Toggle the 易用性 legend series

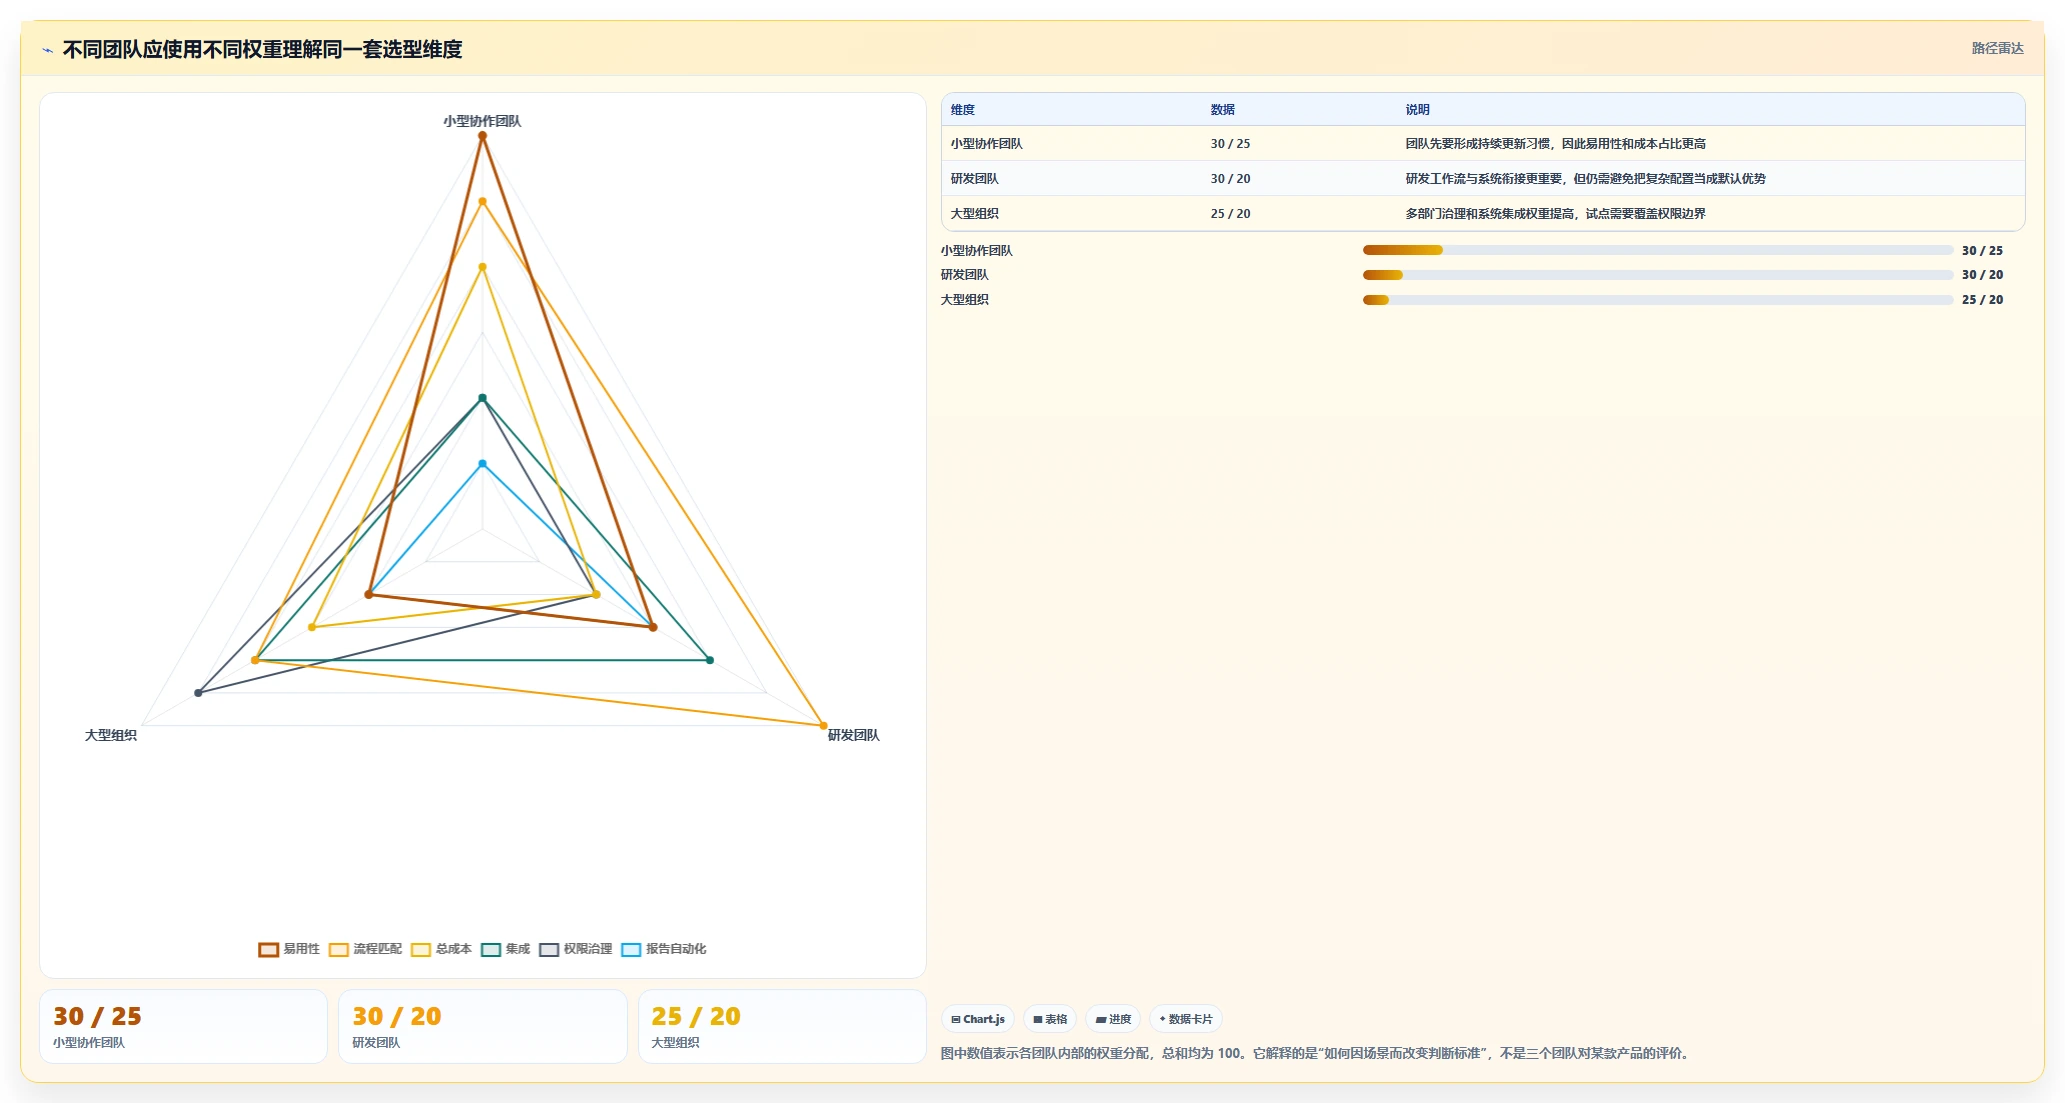[x=289, y=949]
